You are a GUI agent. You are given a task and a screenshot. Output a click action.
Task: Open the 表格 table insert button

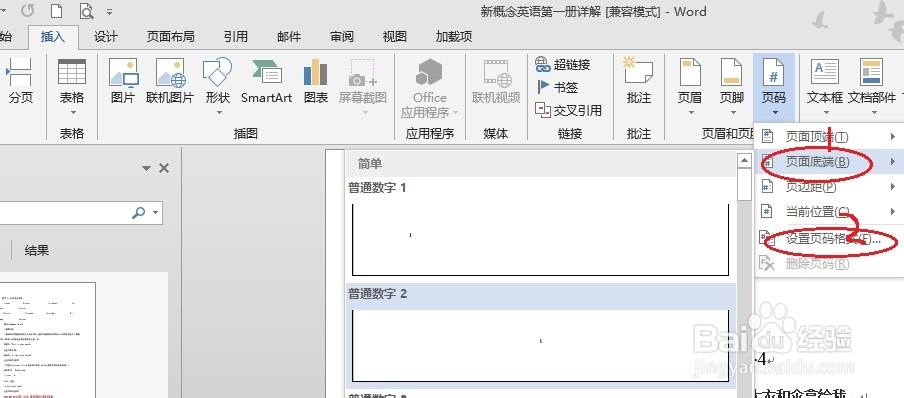(72, 87)
